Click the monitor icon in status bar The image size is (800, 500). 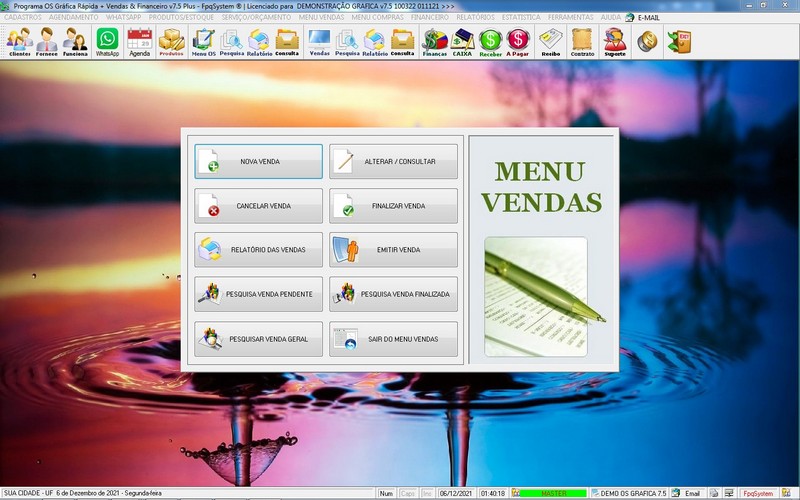730,493
